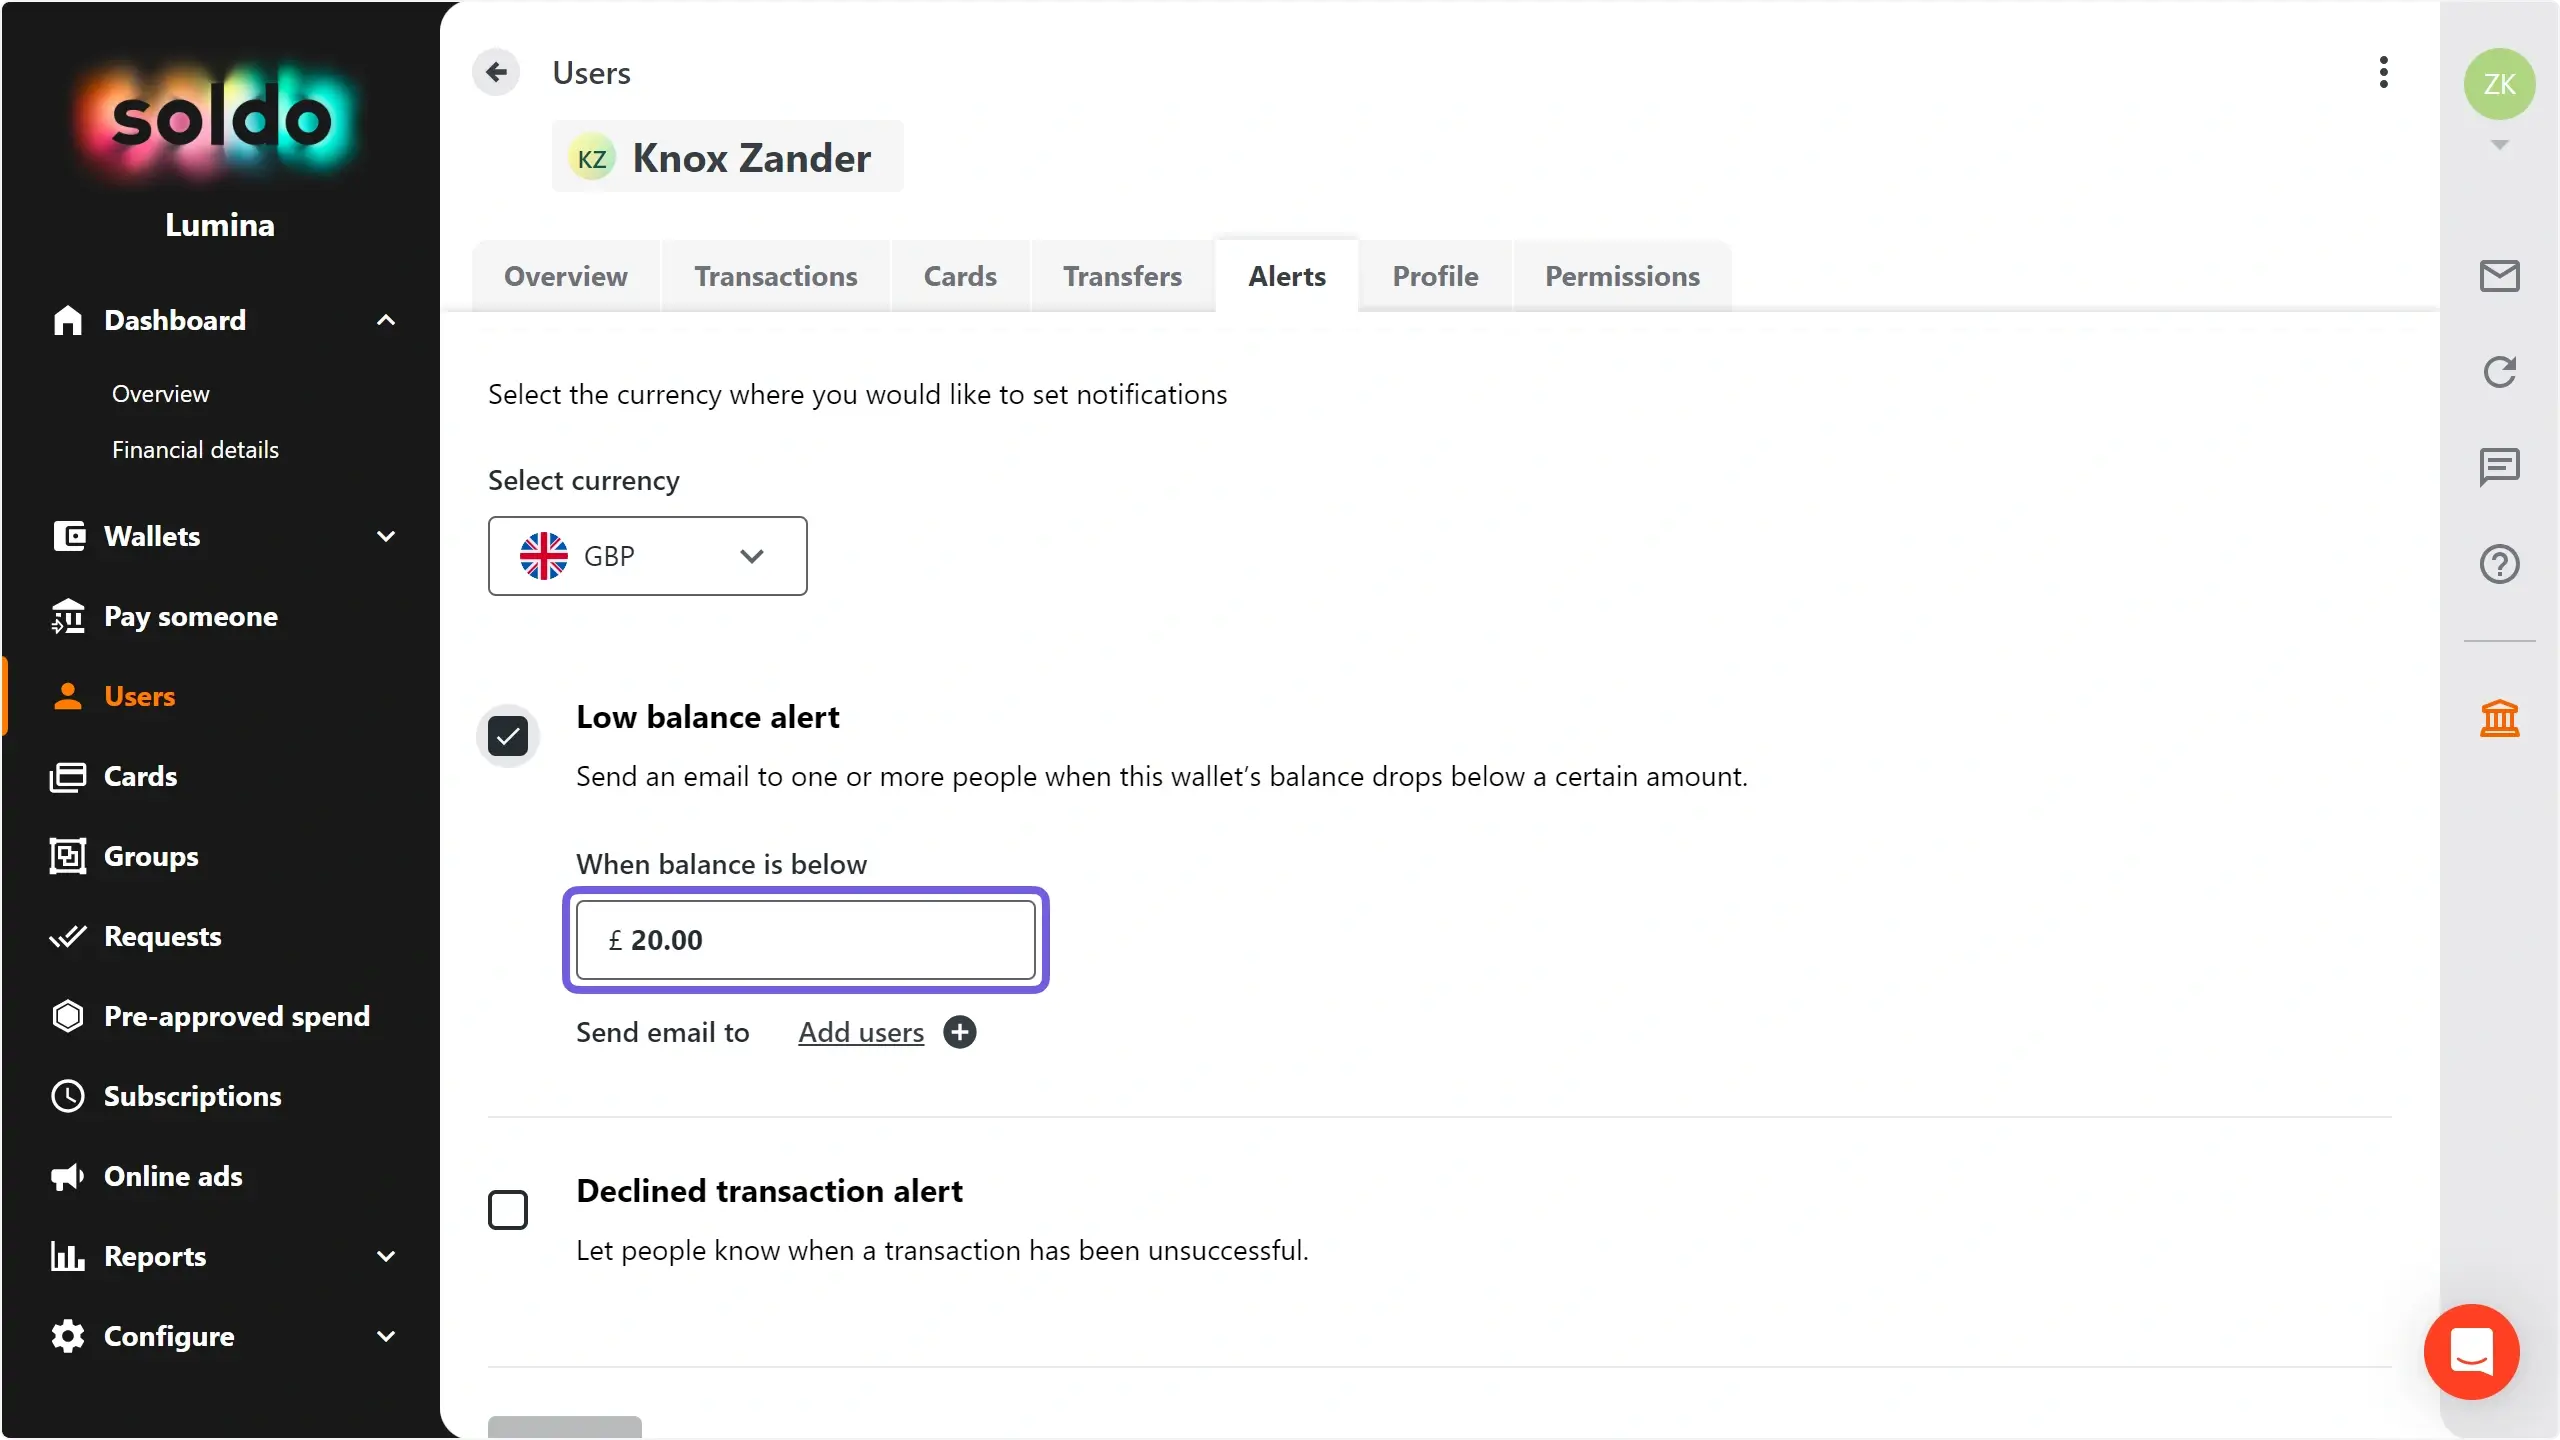Open the messages chat icon
Screen dimensions: 2560x1440
[x=2499, y=467]
